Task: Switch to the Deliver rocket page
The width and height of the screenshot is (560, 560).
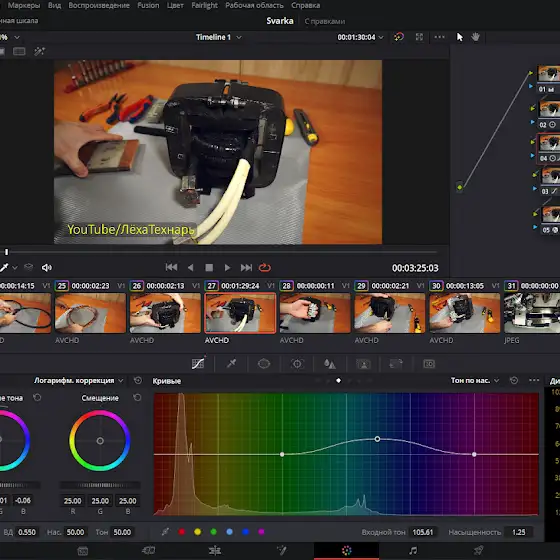Action: pyautogui.click(x=479, y=551)
